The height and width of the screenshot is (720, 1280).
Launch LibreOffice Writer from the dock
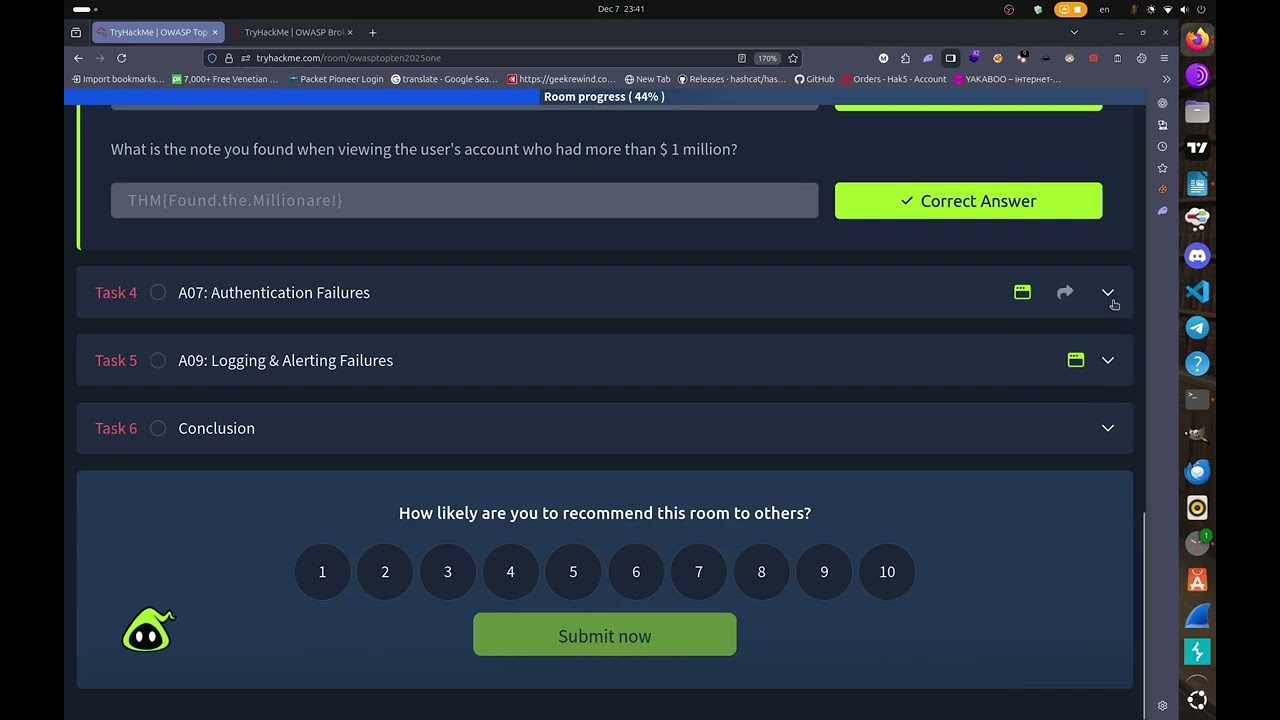pos(1197,184)
